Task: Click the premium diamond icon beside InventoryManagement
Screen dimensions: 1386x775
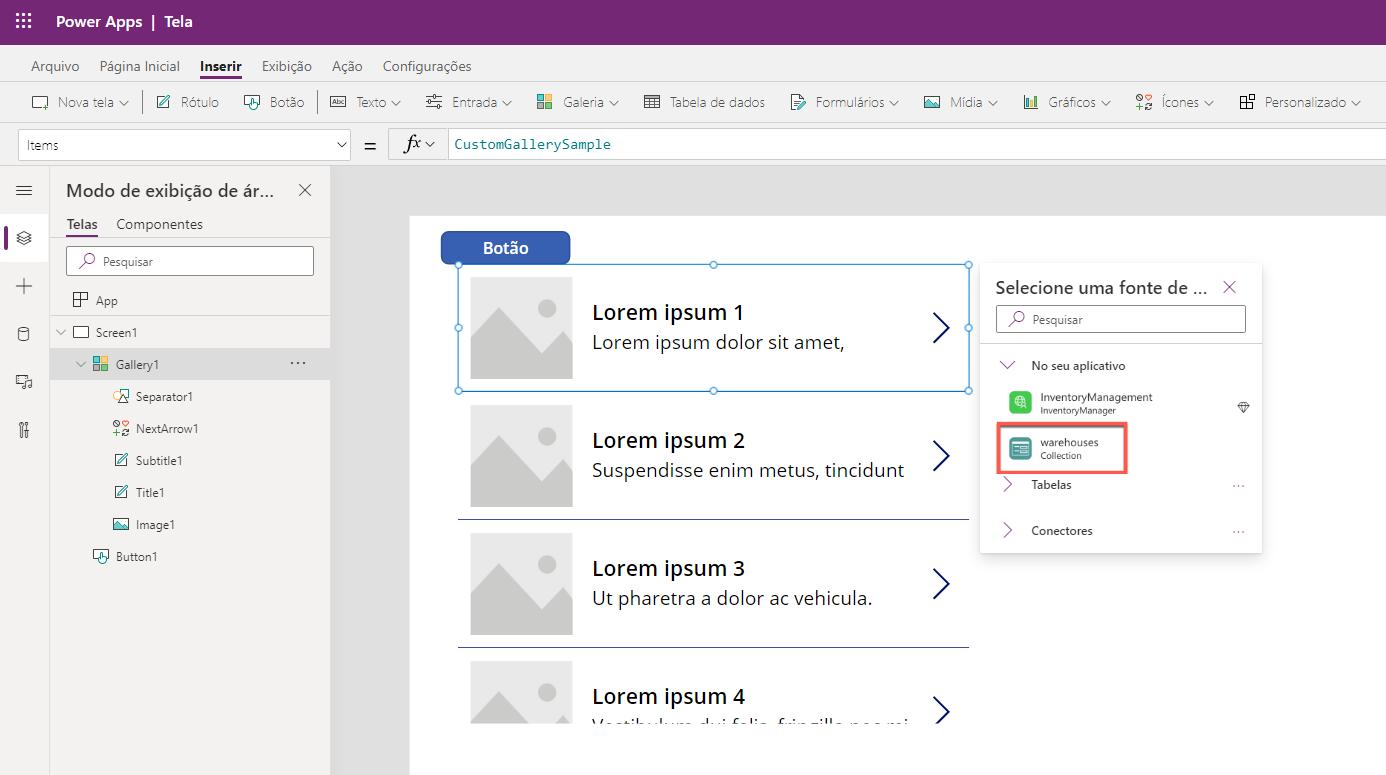Action: tap(1243, 407)
